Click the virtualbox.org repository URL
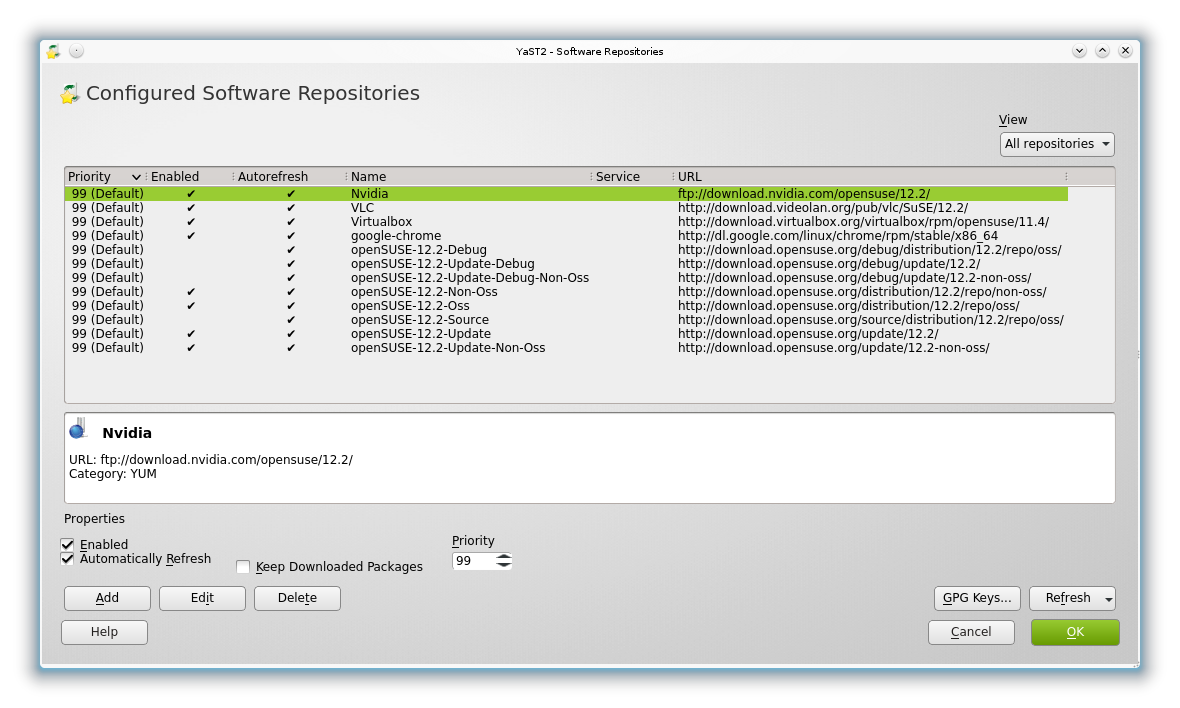1180x708 pixels. [x=863, y=222]
